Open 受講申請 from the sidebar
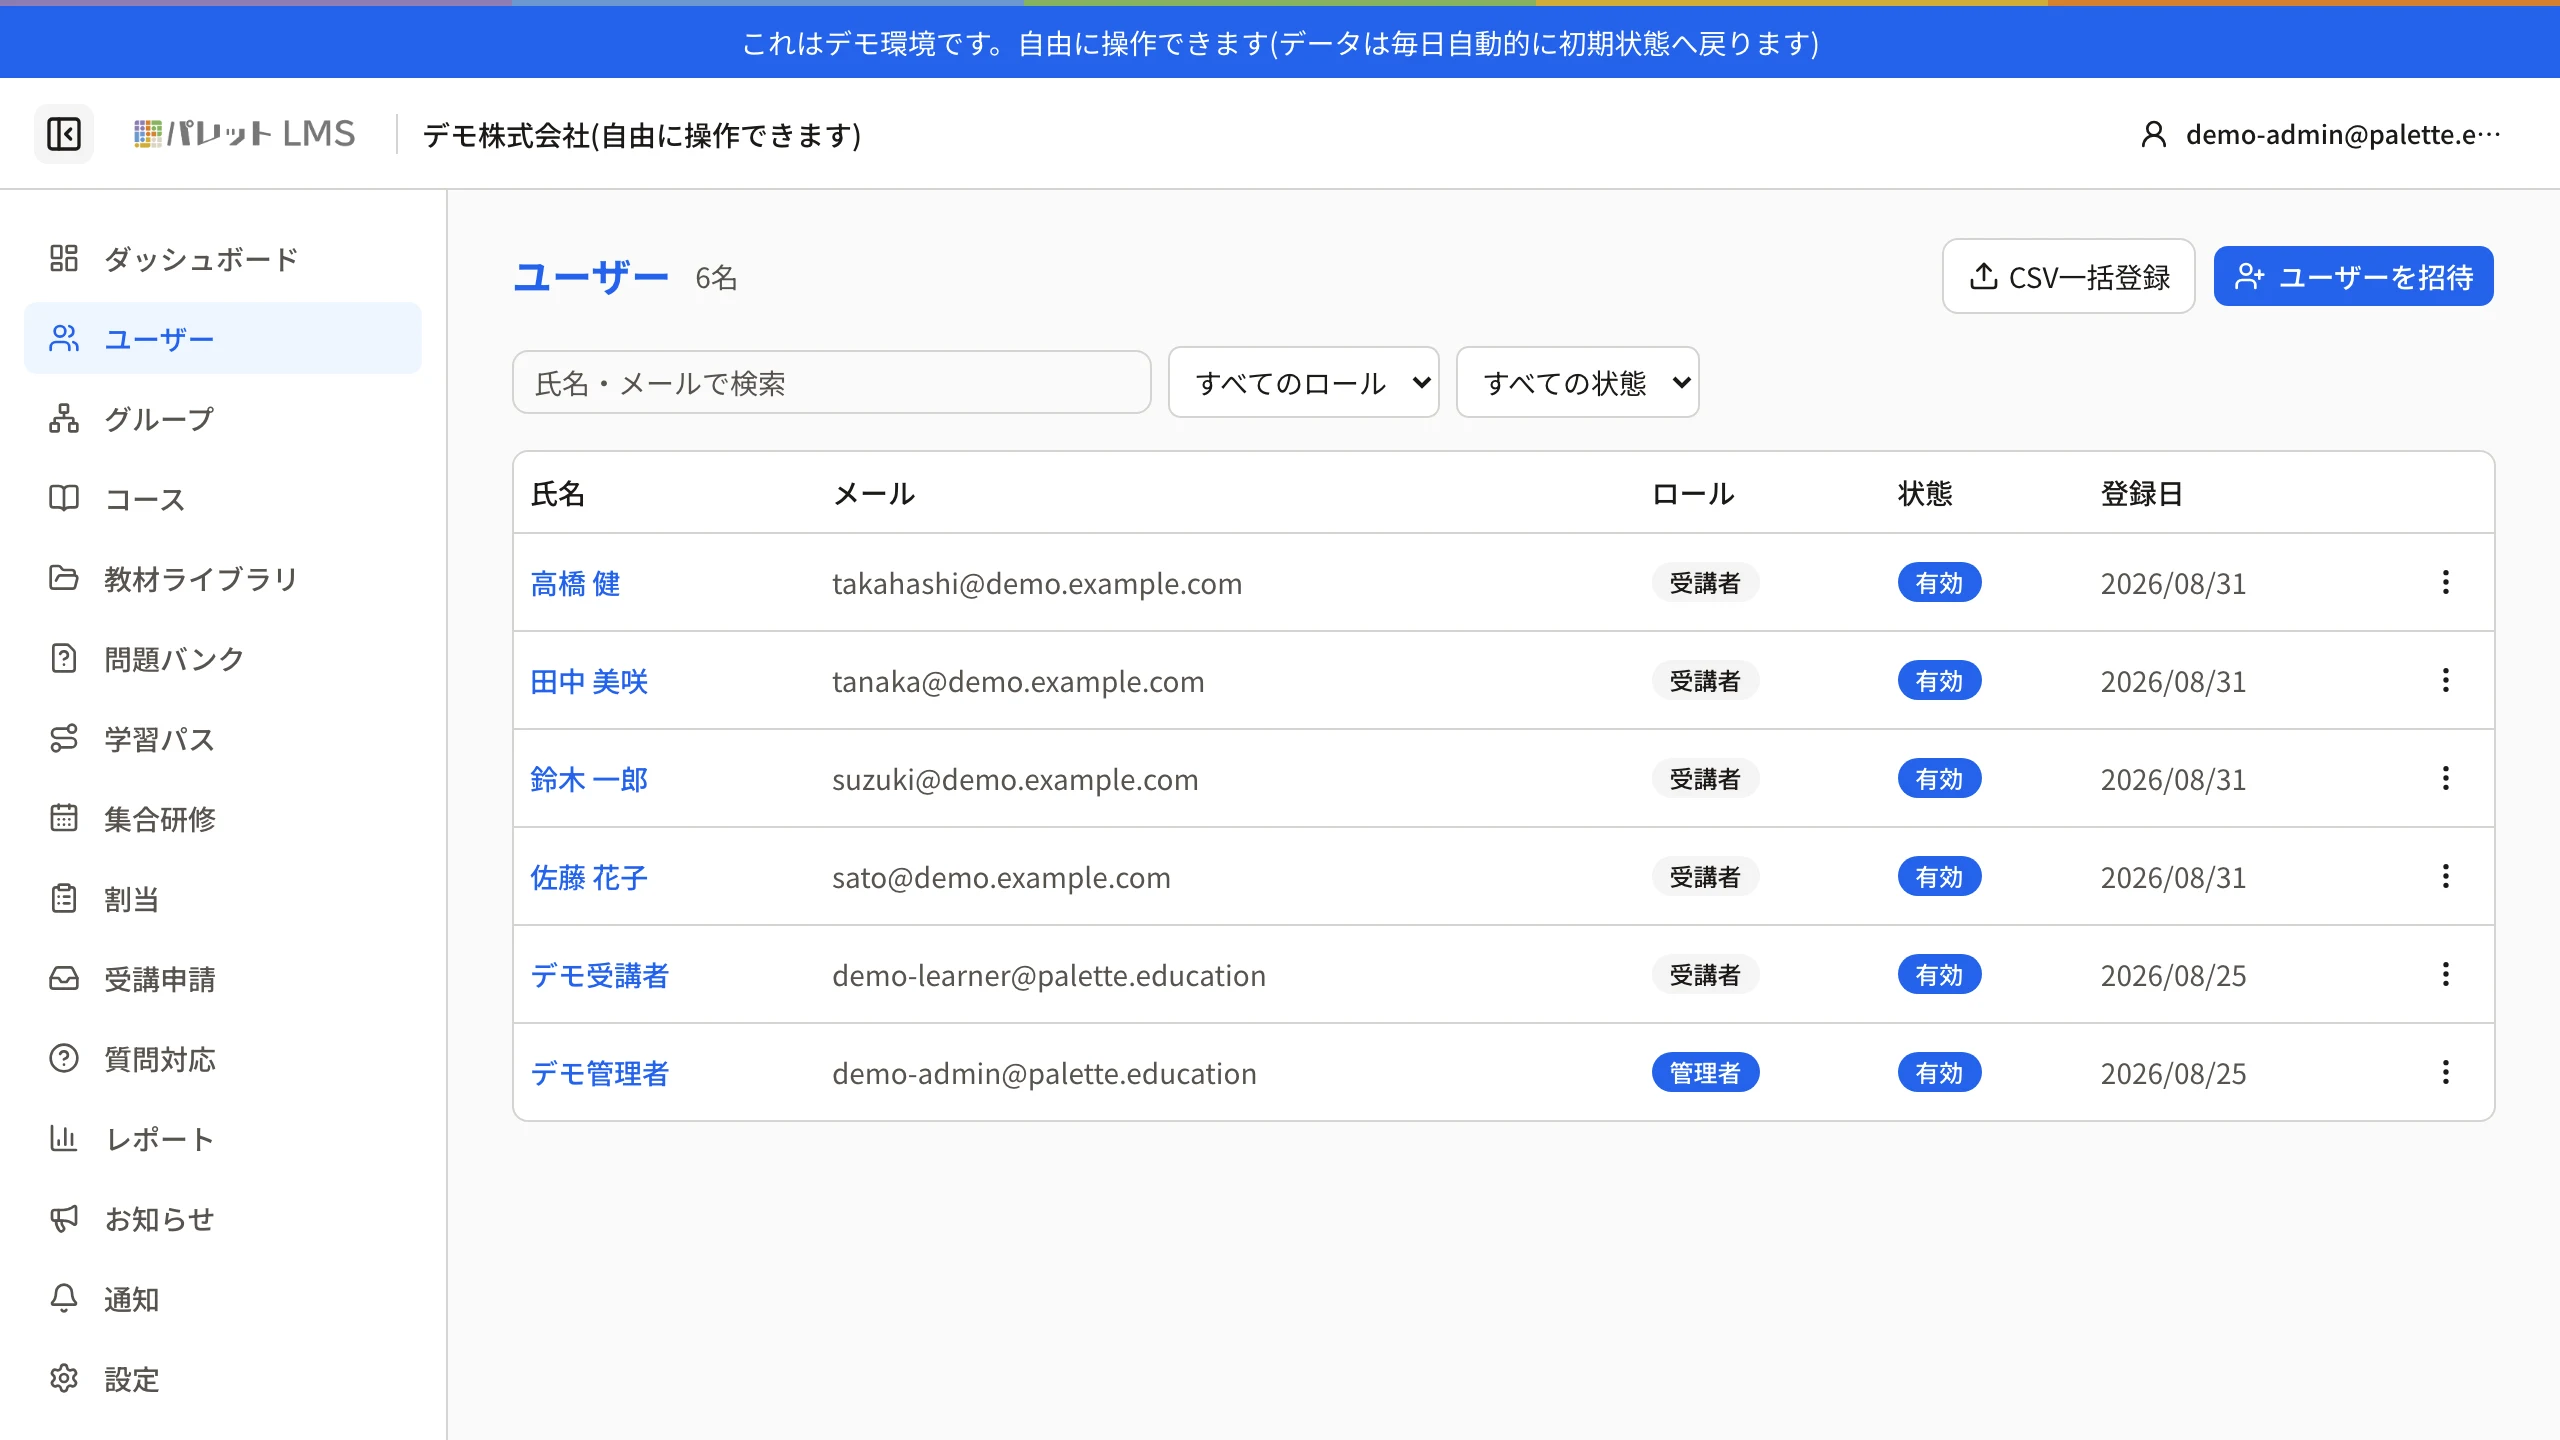 pyautogui.click(x=223, y=978)
